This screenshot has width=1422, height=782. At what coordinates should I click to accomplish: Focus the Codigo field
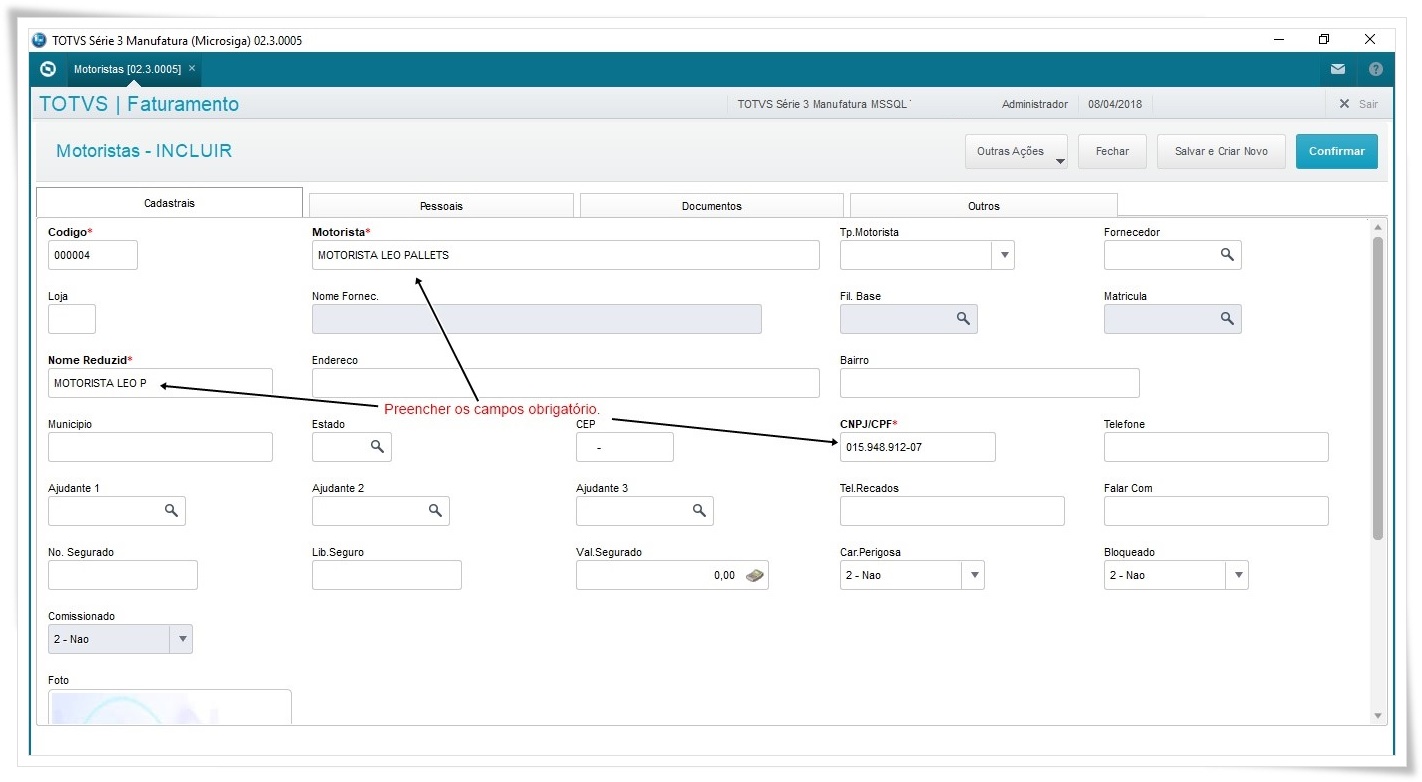coord(93,255)
